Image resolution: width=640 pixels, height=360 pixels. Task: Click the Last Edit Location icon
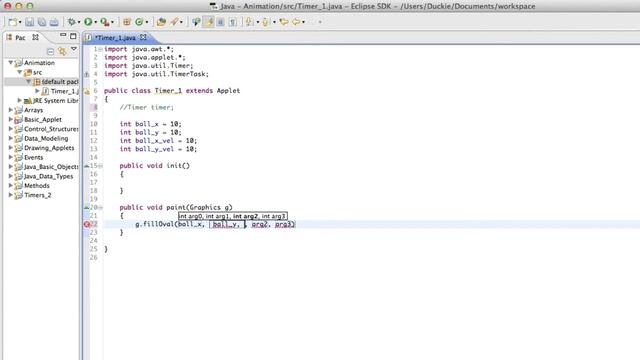click(284, 22)
